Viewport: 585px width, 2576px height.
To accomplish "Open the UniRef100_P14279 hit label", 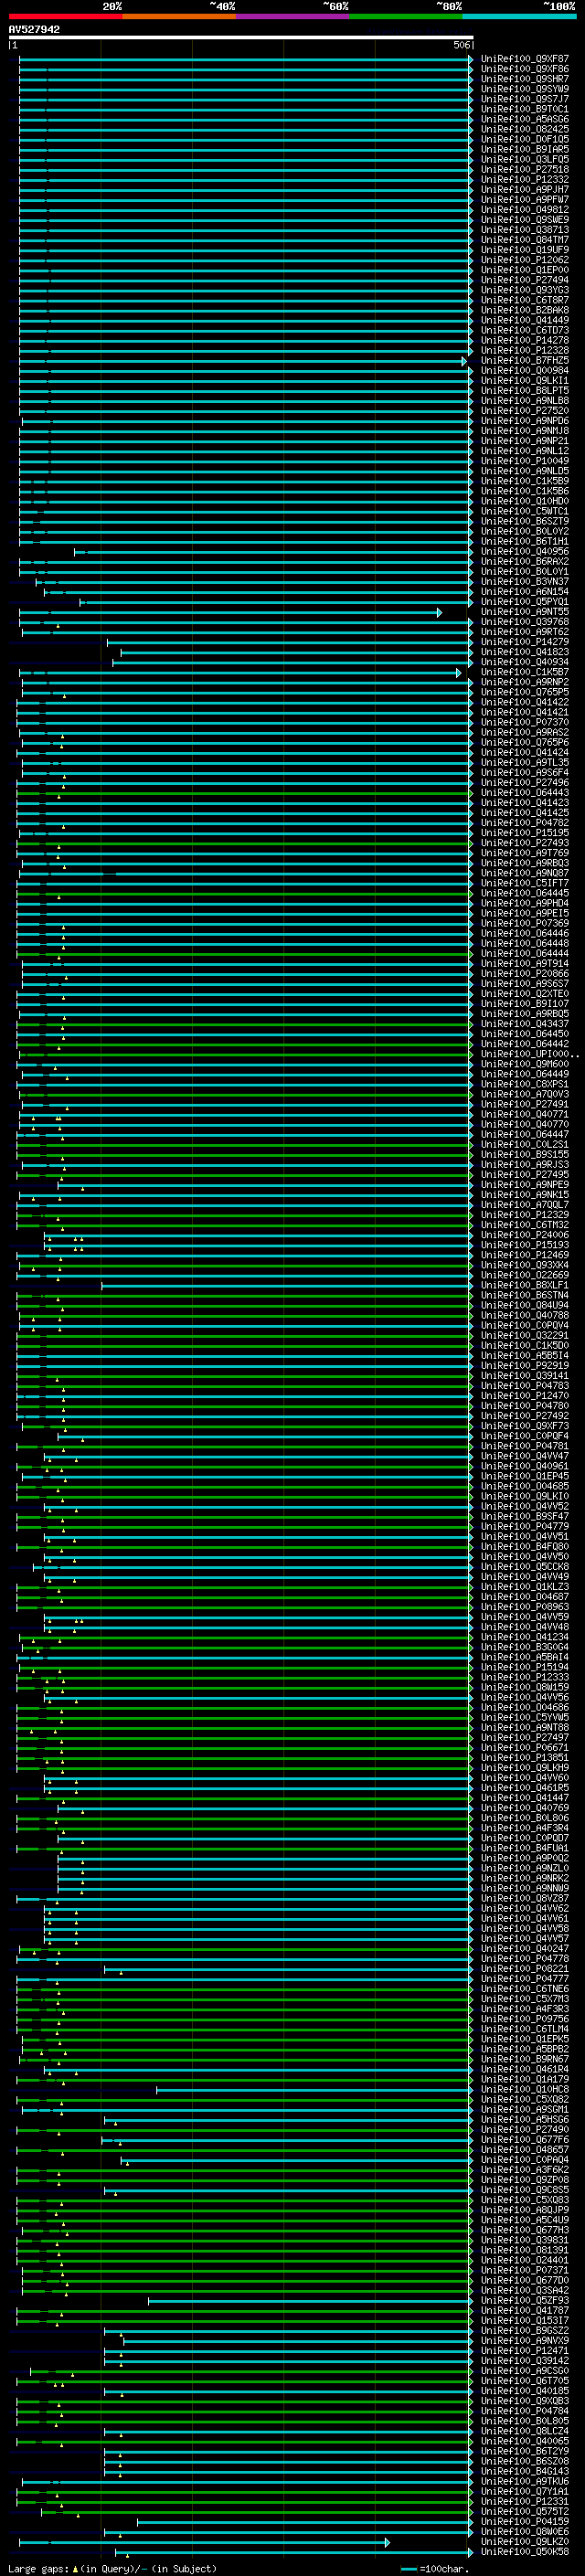I will 524,642.
